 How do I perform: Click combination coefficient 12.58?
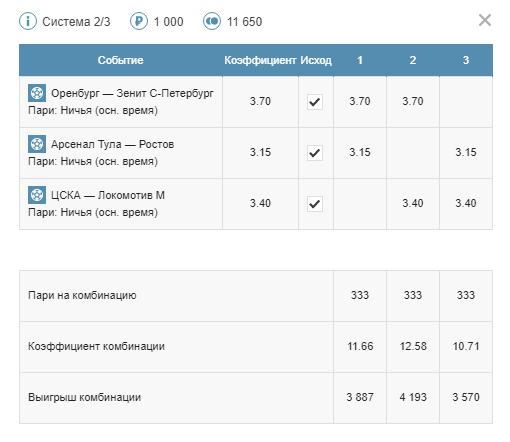point(413,346)
